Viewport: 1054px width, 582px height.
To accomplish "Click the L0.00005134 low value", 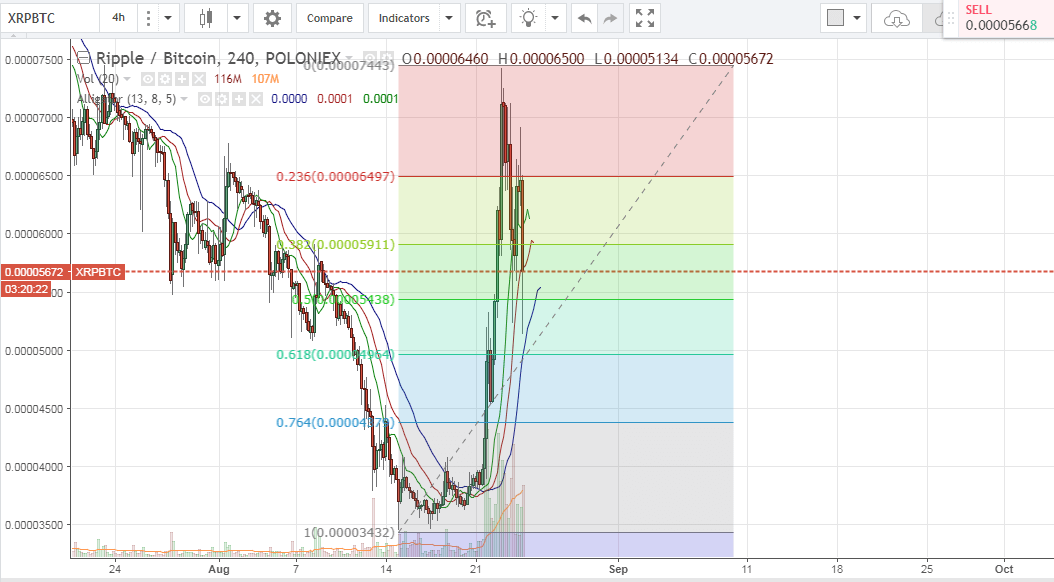I will tap(637, 59).
